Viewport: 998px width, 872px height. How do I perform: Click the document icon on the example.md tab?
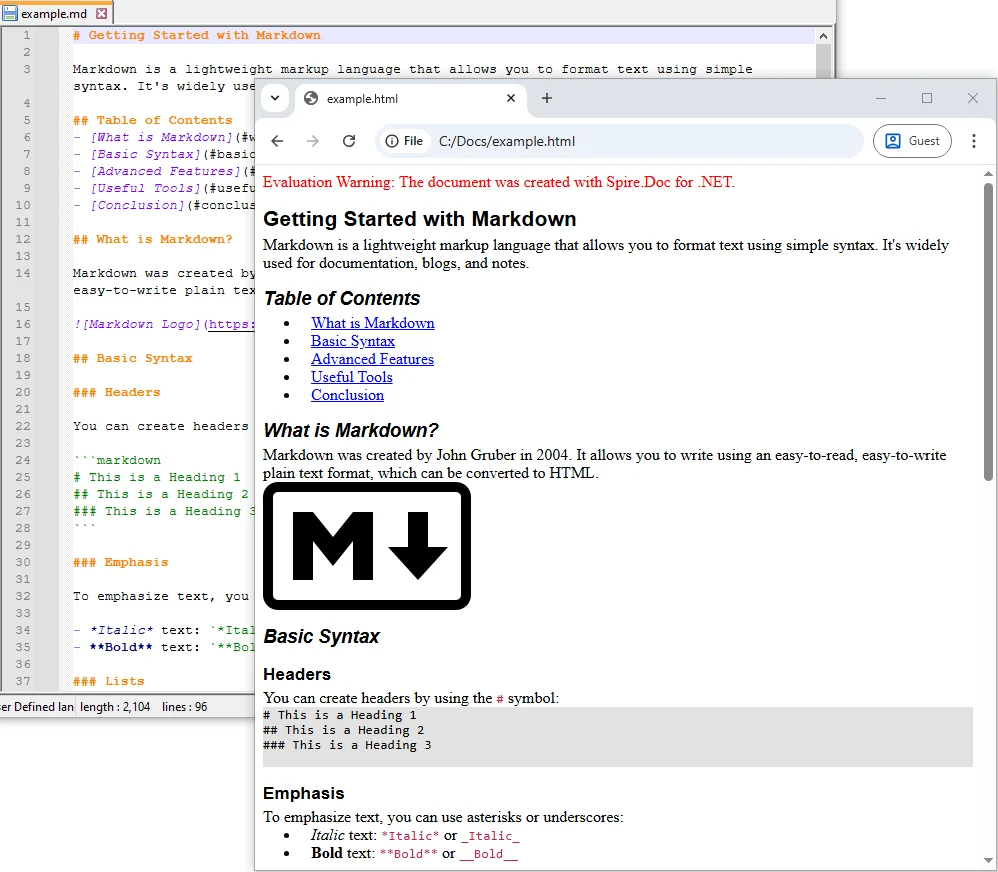(11, 14)
